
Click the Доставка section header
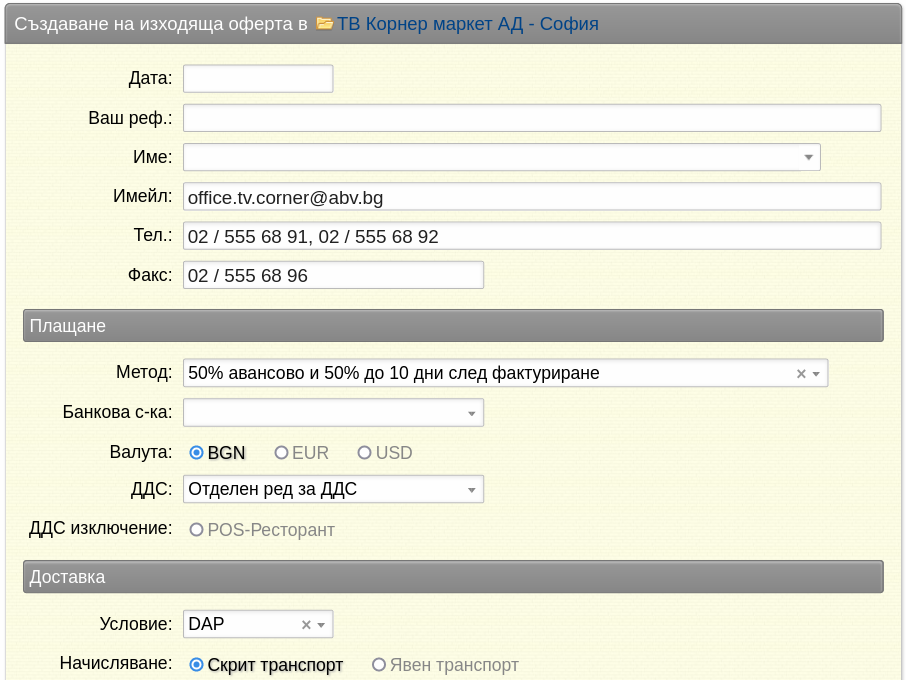tap(454, 577)
